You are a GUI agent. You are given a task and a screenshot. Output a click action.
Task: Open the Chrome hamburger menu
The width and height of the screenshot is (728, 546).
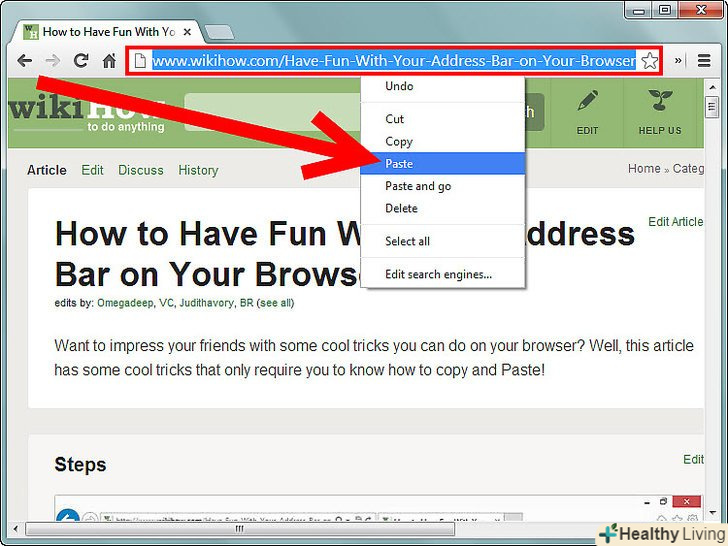point(704,60)
